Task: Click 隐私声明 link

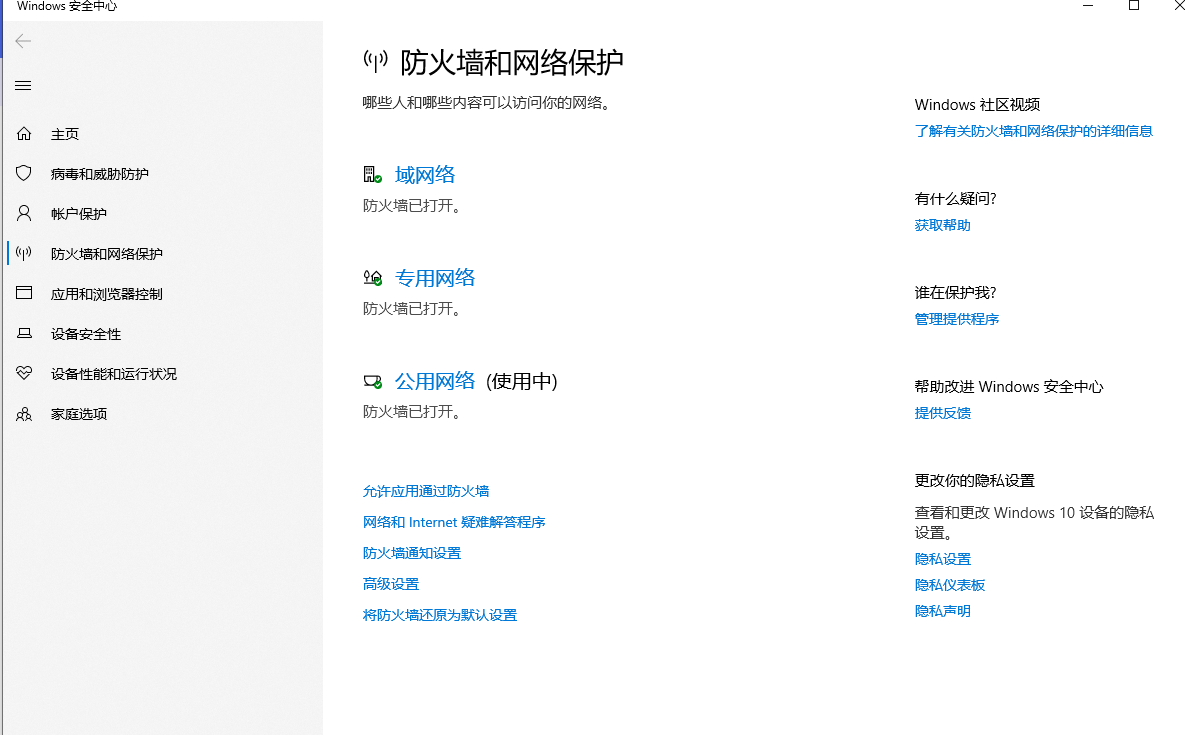Action: click(943, 611)
